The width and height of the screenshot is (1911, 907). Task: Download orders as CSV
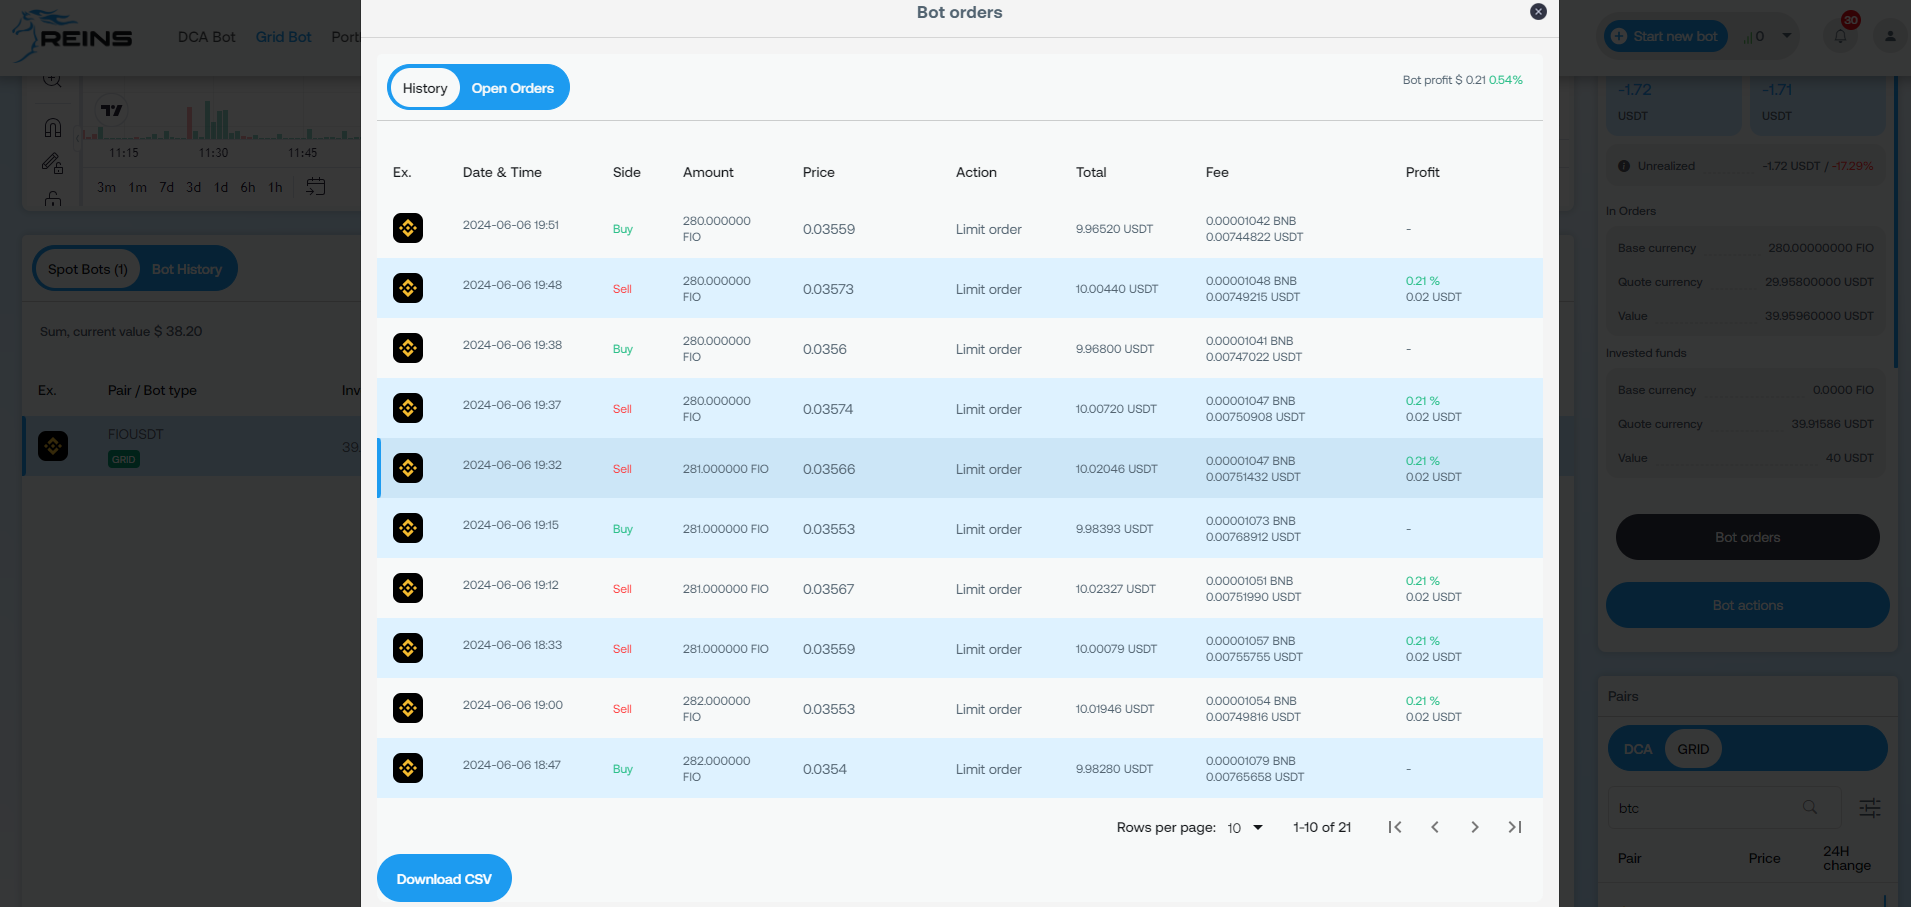(x=444, y=879)
